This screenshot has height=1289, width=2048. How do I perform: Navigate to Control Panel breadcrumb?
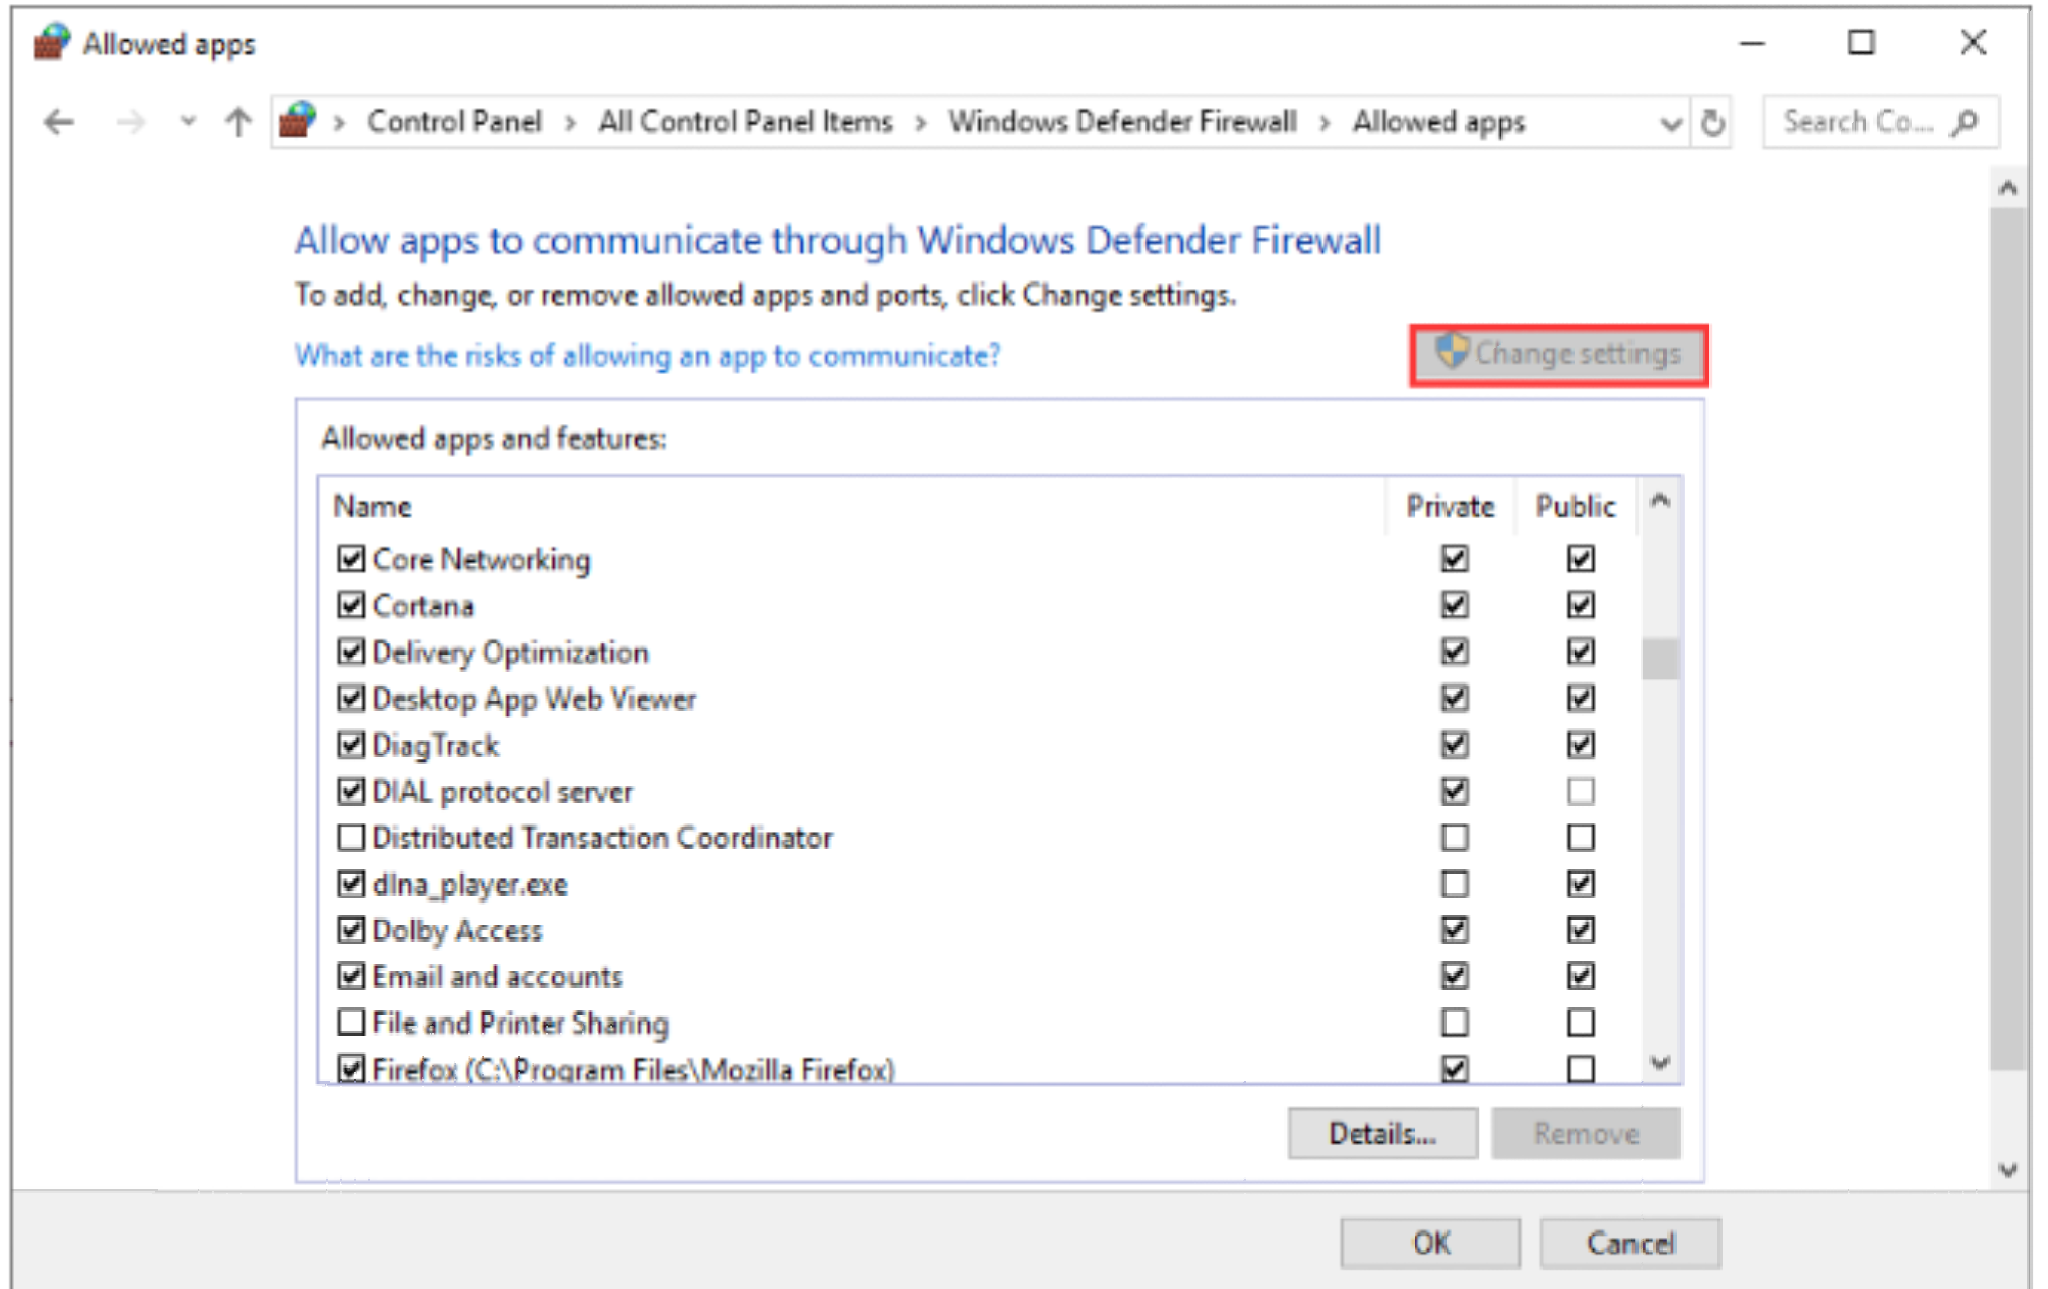pyautogui.click(x=454, y=122)
